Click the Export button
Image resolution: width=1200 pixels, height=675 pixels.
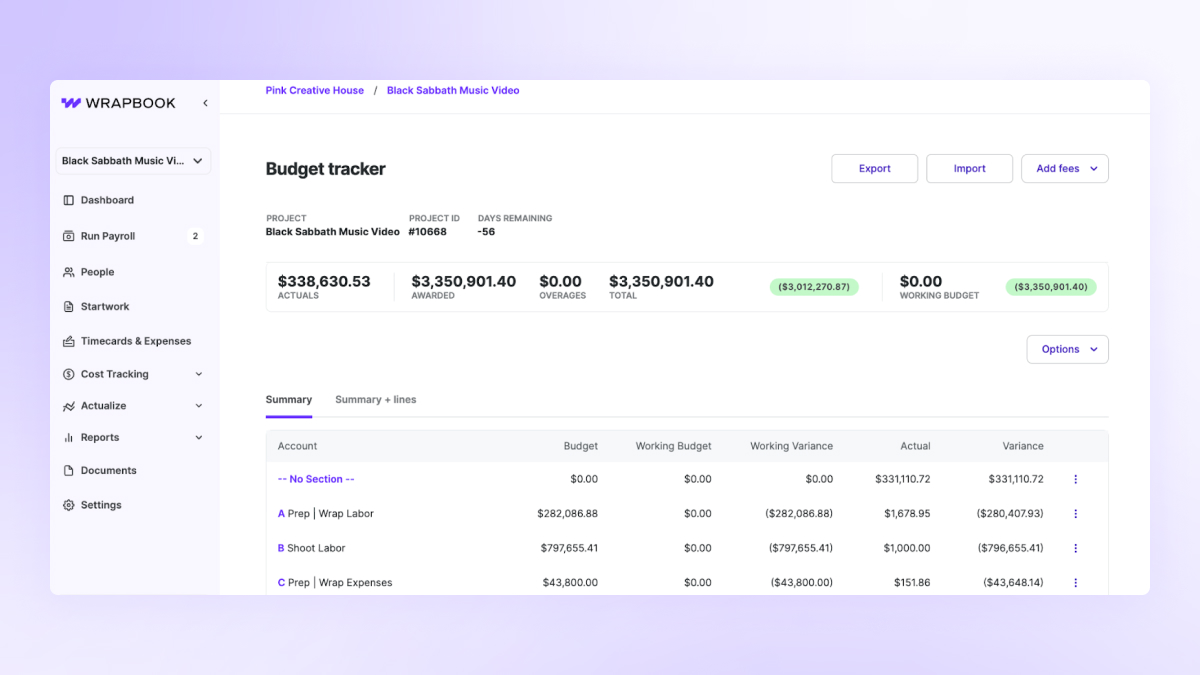point(875,169)
